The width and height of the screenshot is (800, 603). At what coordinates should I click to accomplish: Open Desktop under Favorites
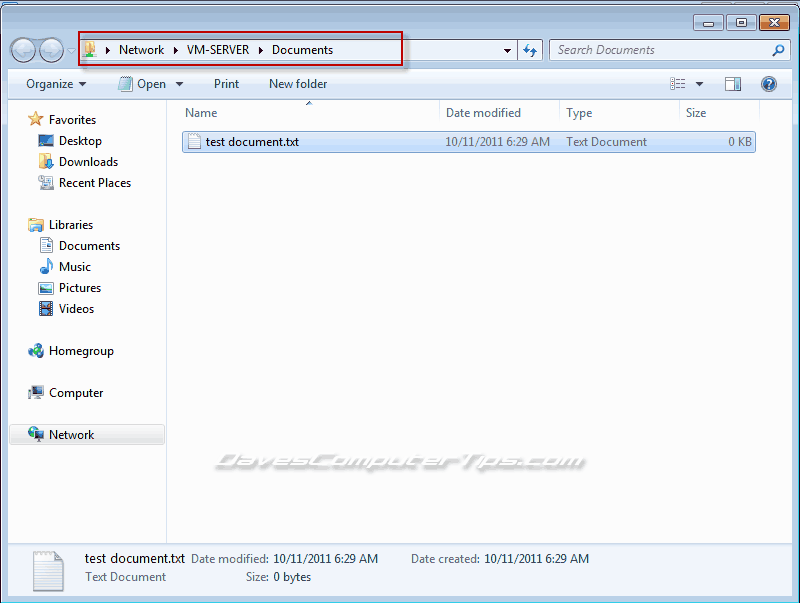[x=80, y=141]
